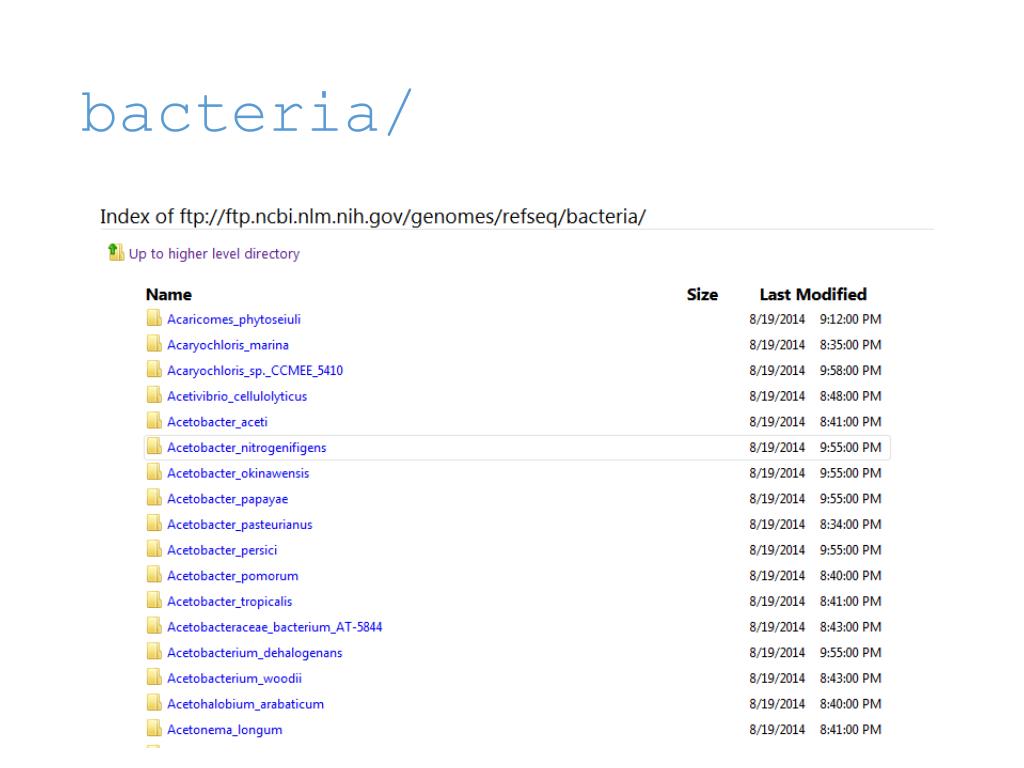1024x768 pixels.
Task: Open the Acetobacter_persici directory link
Action: (222, 550)
